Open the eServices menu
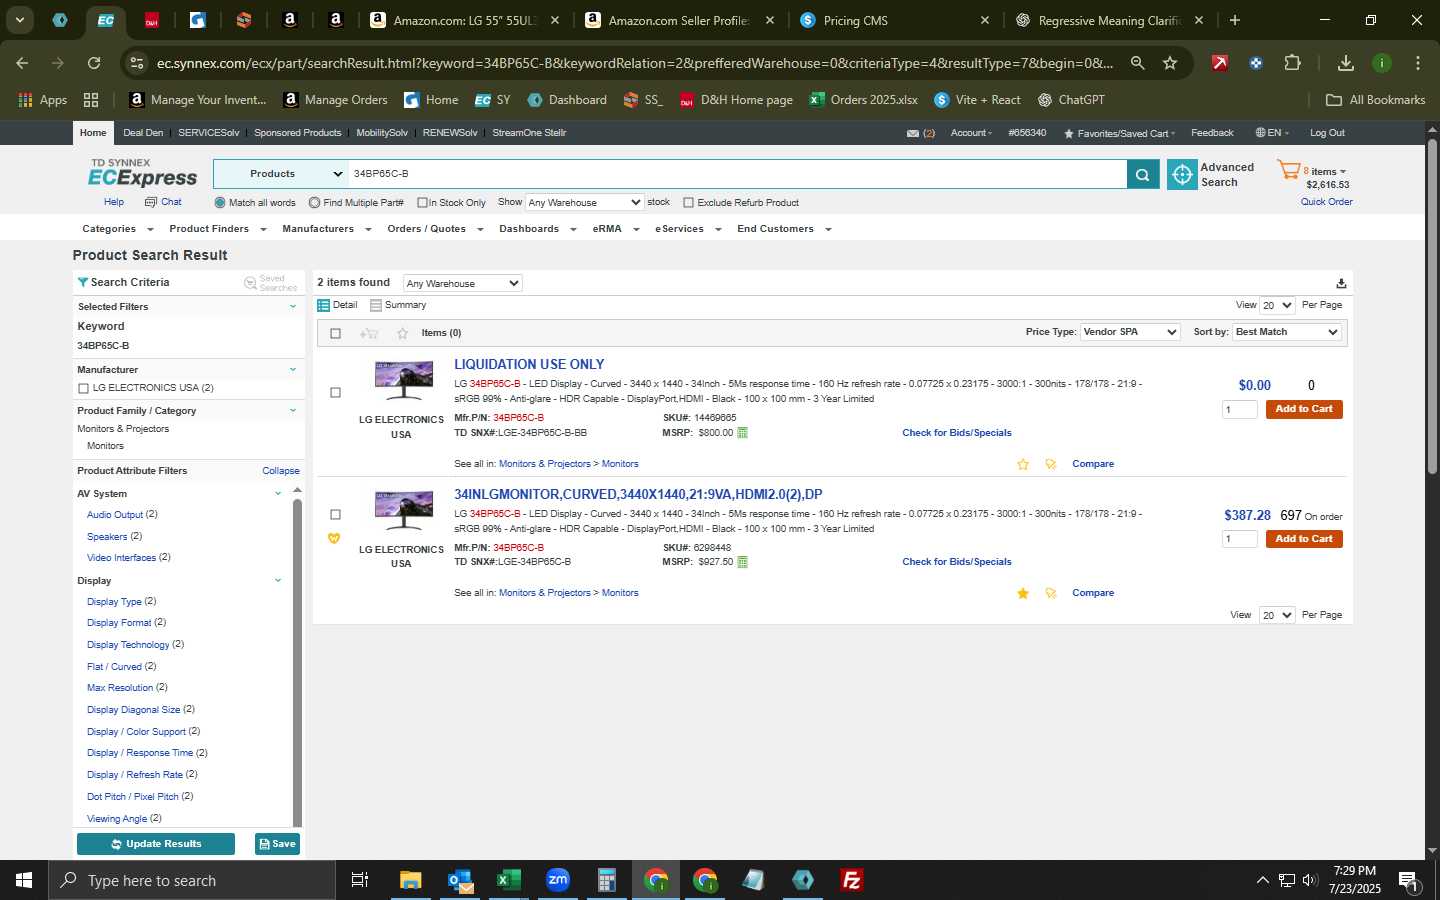Screen dimensions: 1440x900 pos(688,229)
